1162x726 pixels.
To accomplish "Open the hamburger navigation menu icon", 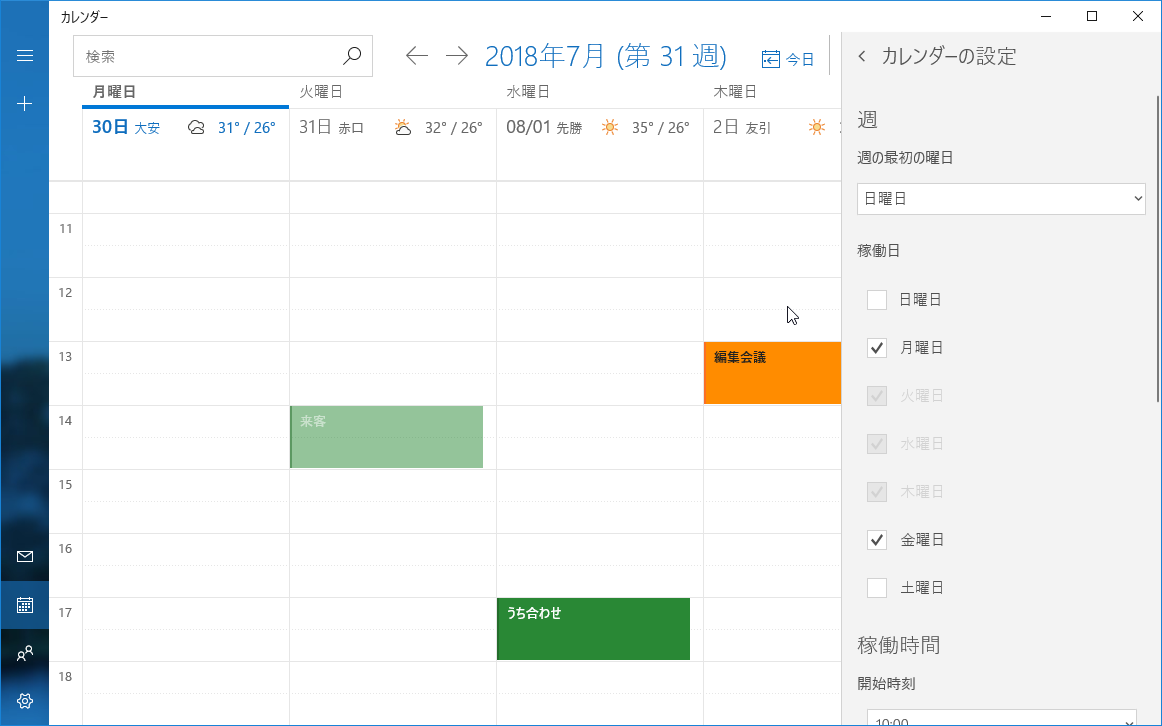I will click(x=25, y=56).
